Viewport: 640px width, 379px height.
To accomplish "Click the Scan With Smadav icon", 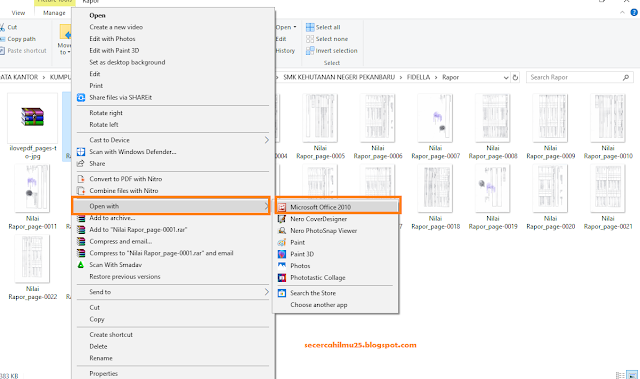I will [x=81, y=265].
